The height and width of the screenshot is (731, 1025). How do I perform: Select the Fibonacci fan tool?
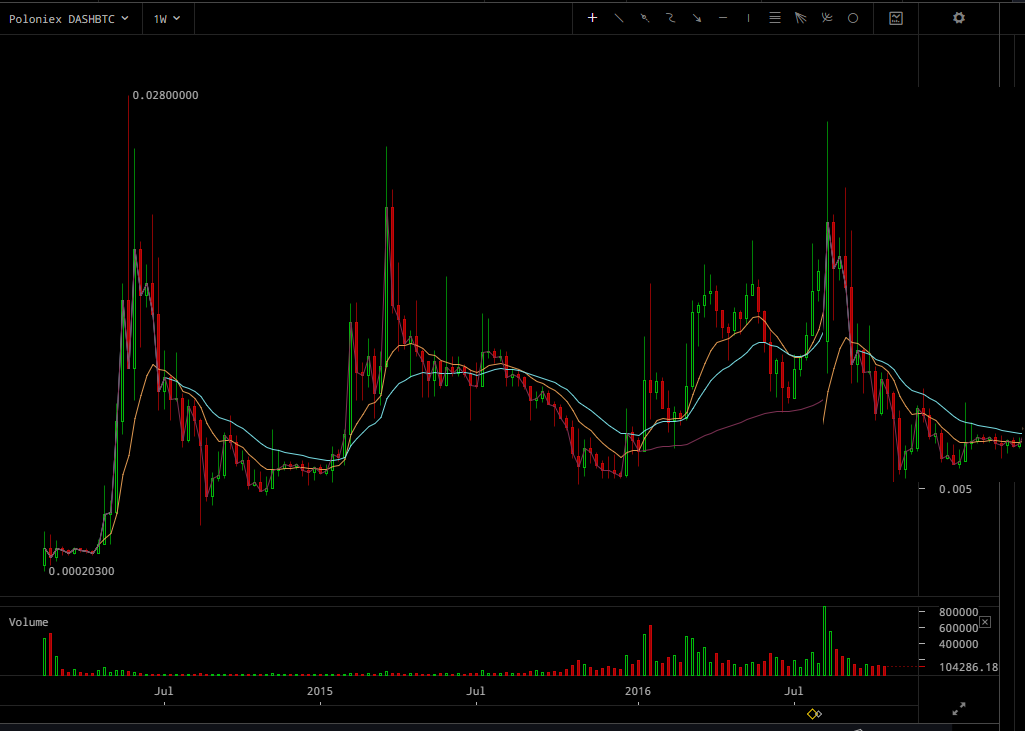point(801,18)
